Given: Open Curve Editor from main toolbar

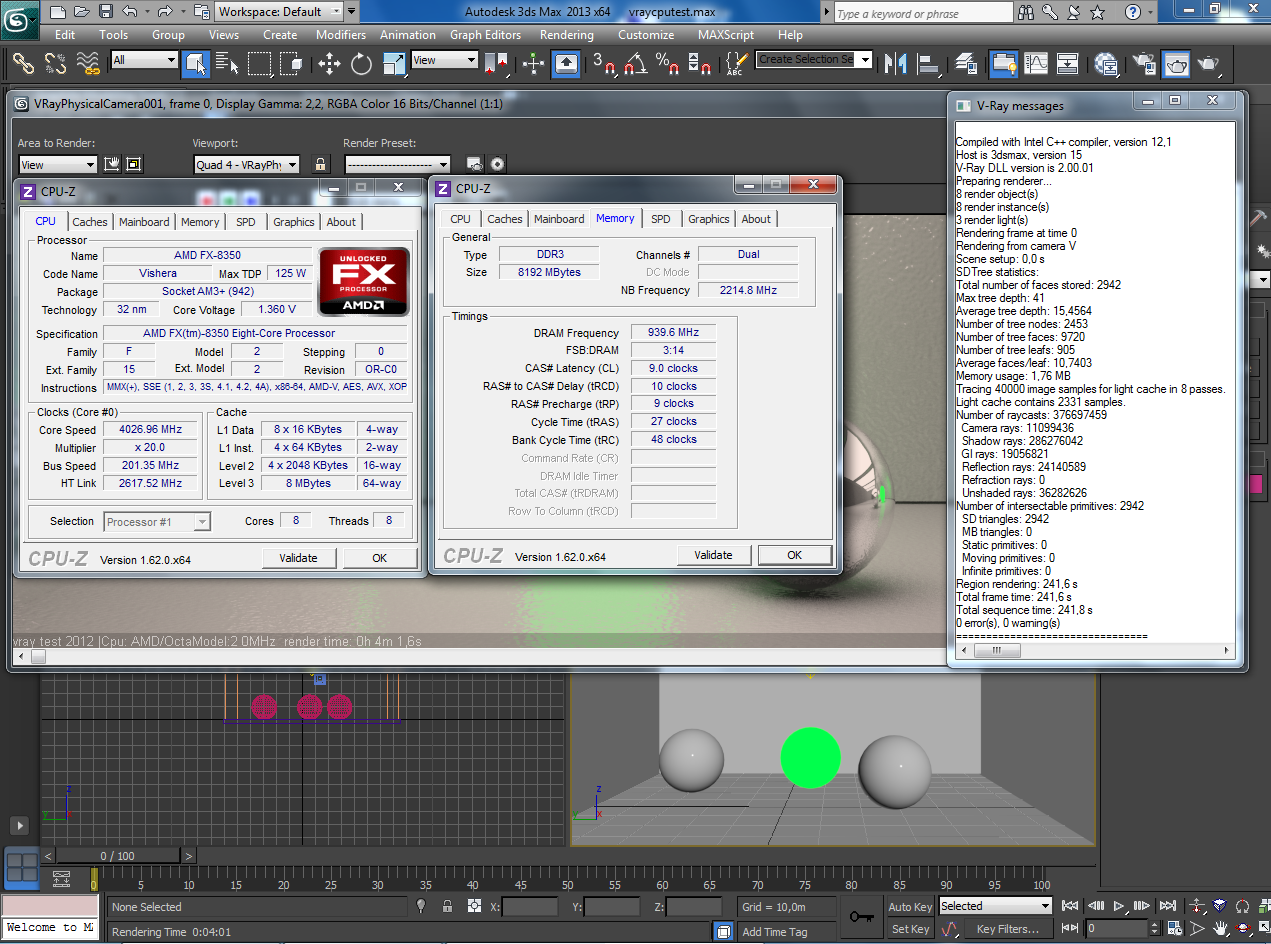Looking at the screenshot, I should pos(1036,64).
